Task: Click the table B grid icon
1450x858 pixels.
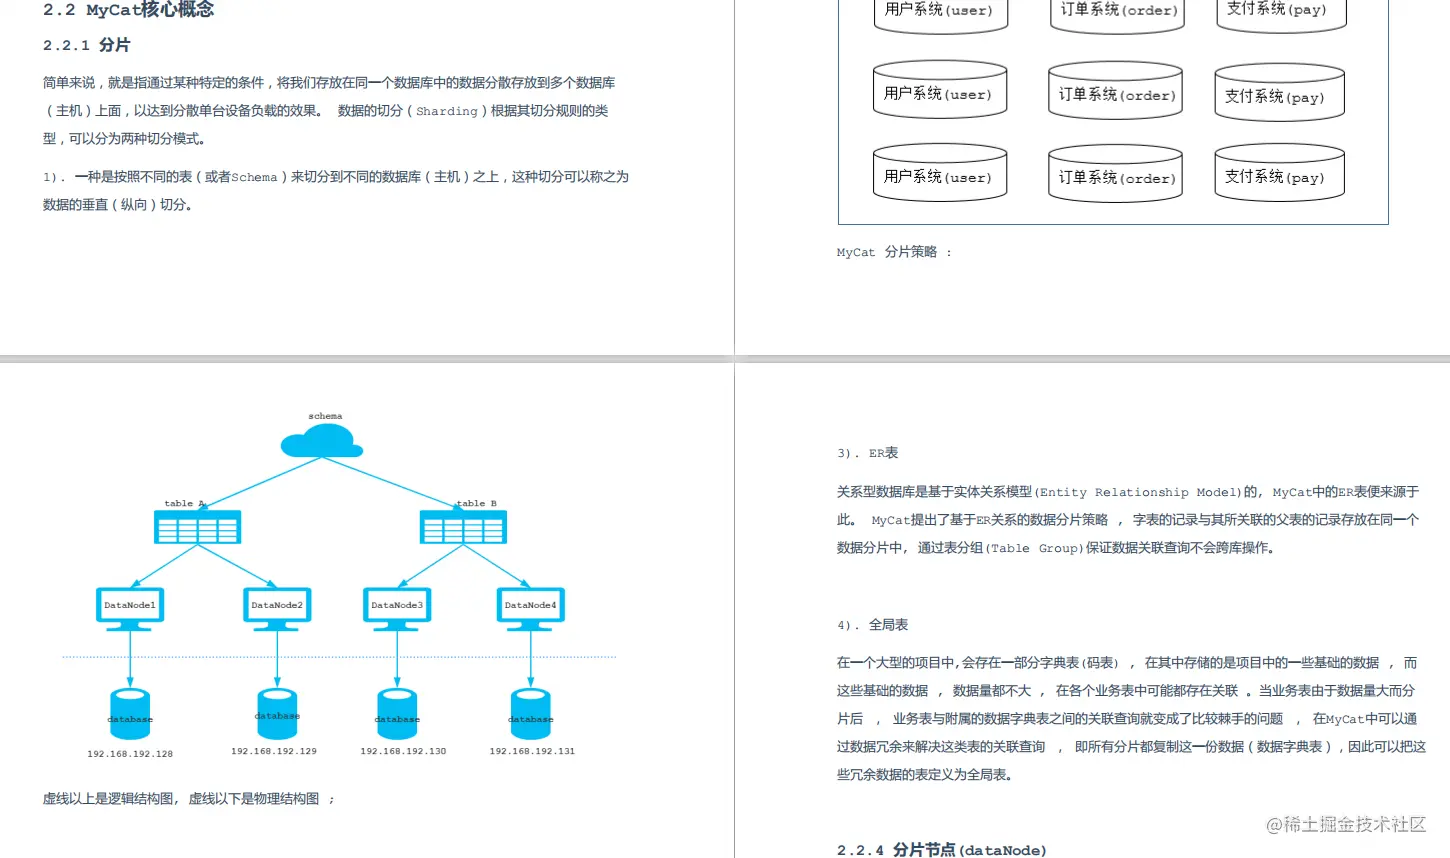Action: (463, 526)
